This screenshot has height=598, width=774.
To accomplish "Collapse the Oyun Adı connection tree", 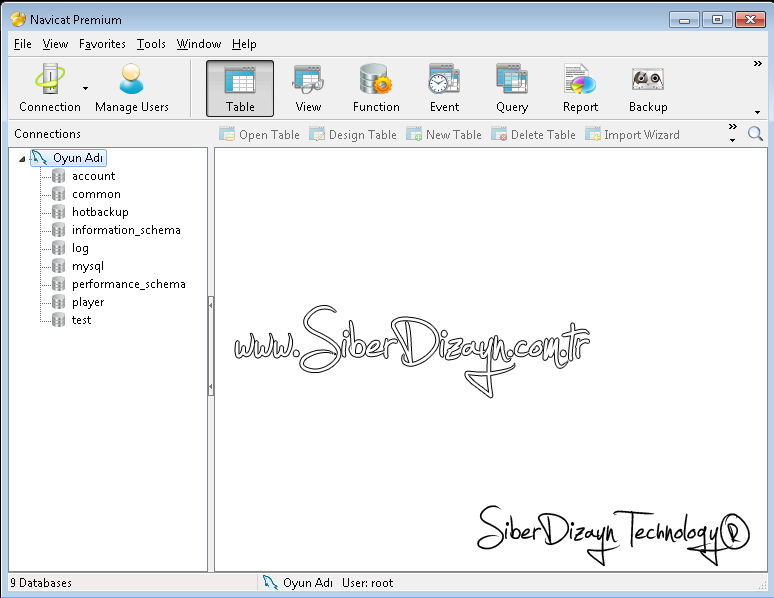I will 22,159.
